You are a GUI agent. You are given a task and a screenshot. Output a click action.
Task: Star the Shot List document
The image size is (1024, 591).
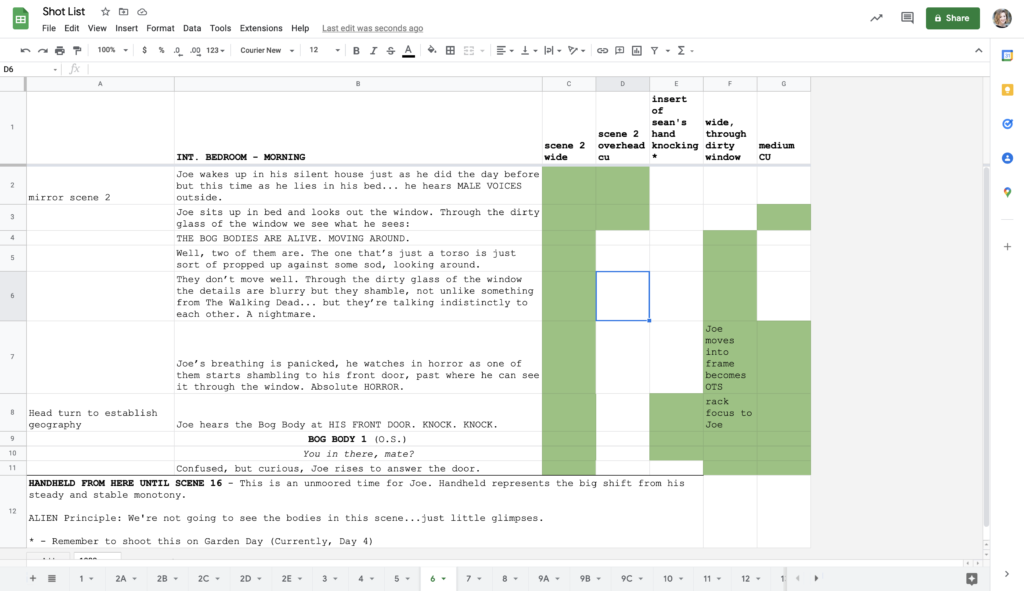[x=105, y=12]
